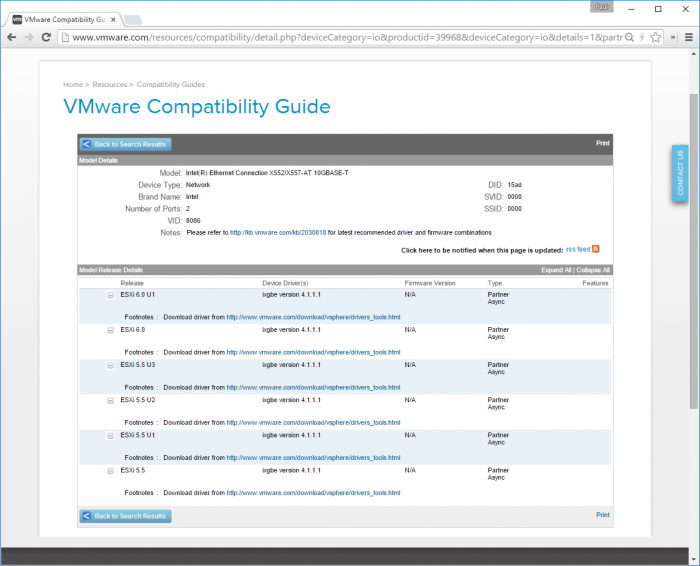This screenshot has height=566, width=700.
Task: Click the page document icon beside URL
Action: click(x=66, y=37)
